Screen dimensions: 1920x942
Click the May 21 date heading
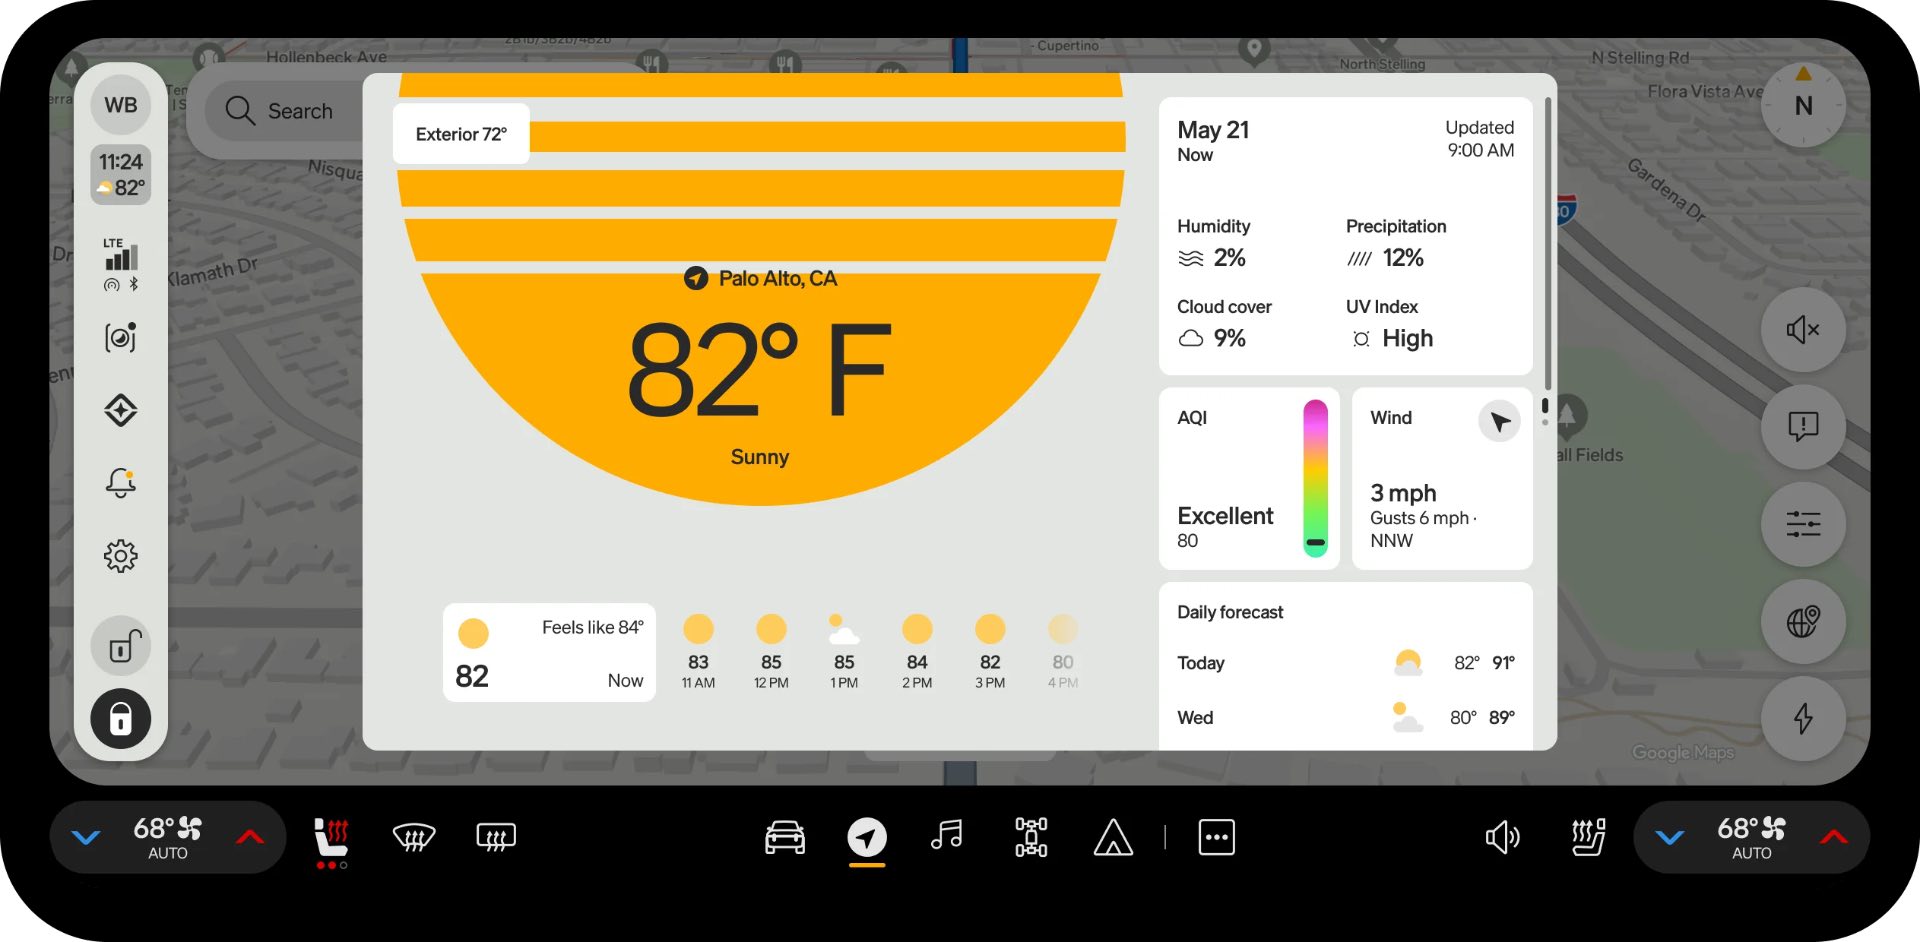[x=1213, y=130]
